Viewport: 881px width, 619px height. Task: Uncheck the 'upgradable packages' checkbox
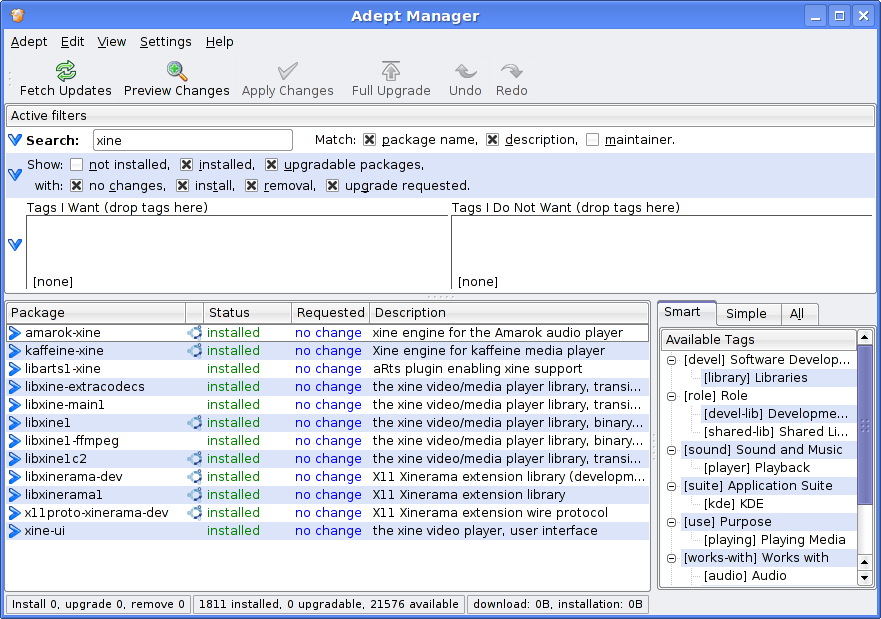[x=272, y=165]
